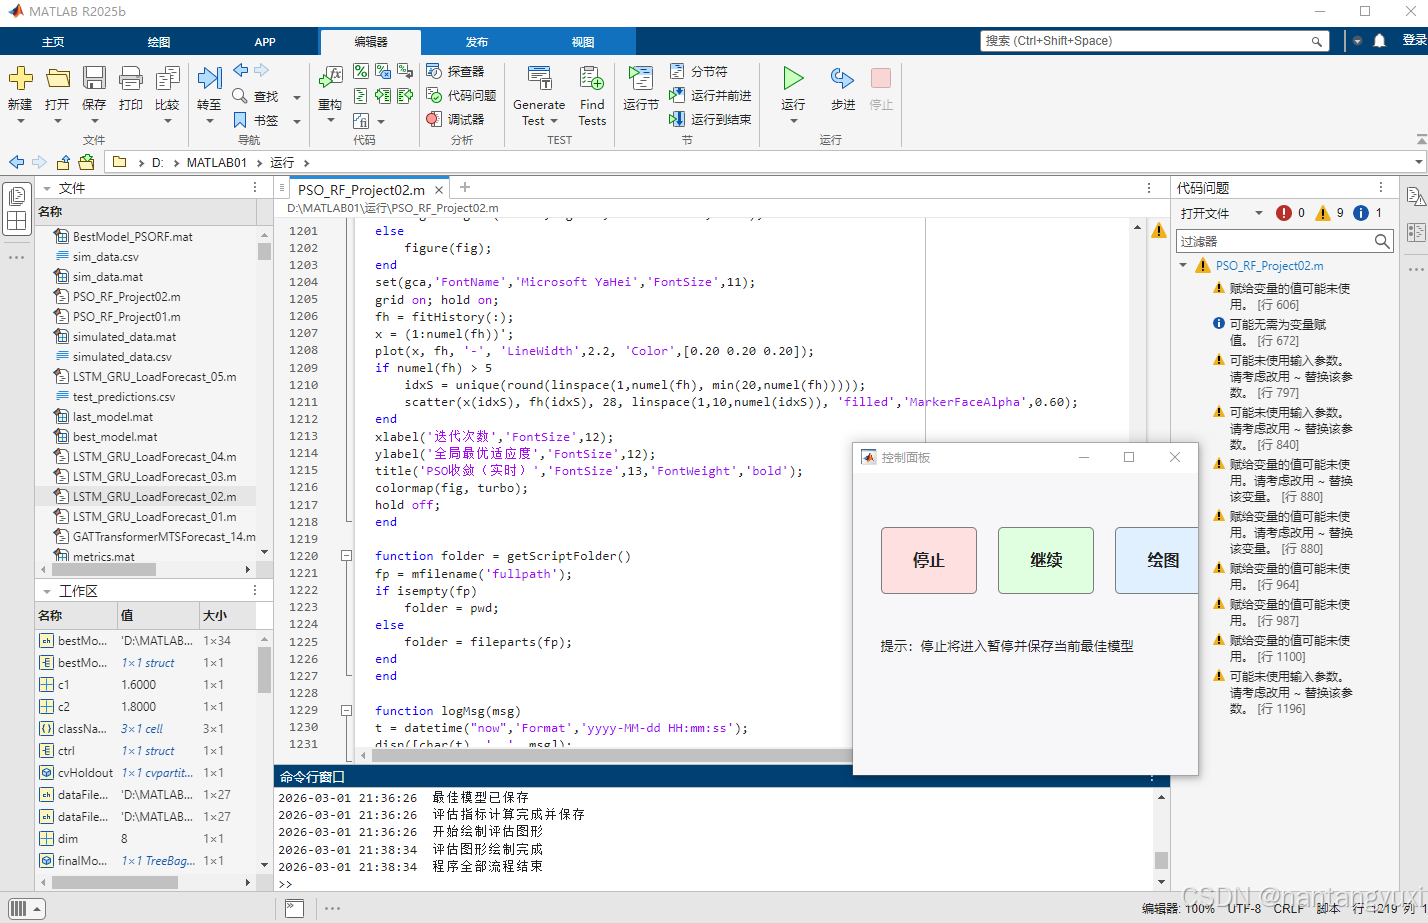Run current section (运行节)

pos(640,78)
